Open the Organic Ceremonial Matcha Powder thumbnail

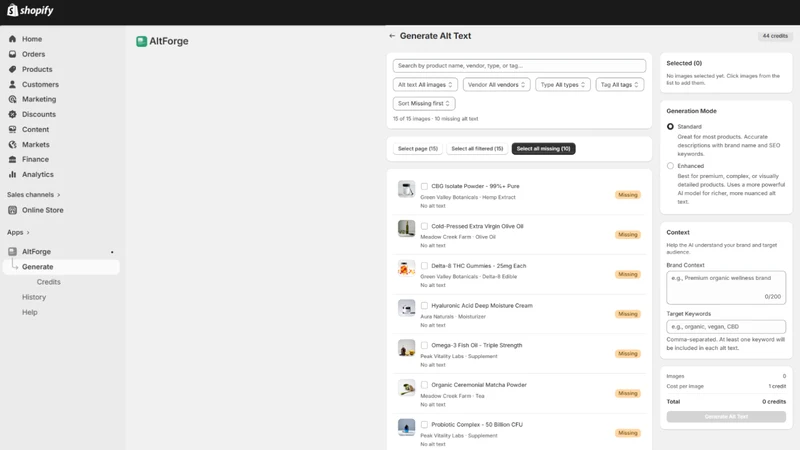pyautogui.click(x=406, y=388)
